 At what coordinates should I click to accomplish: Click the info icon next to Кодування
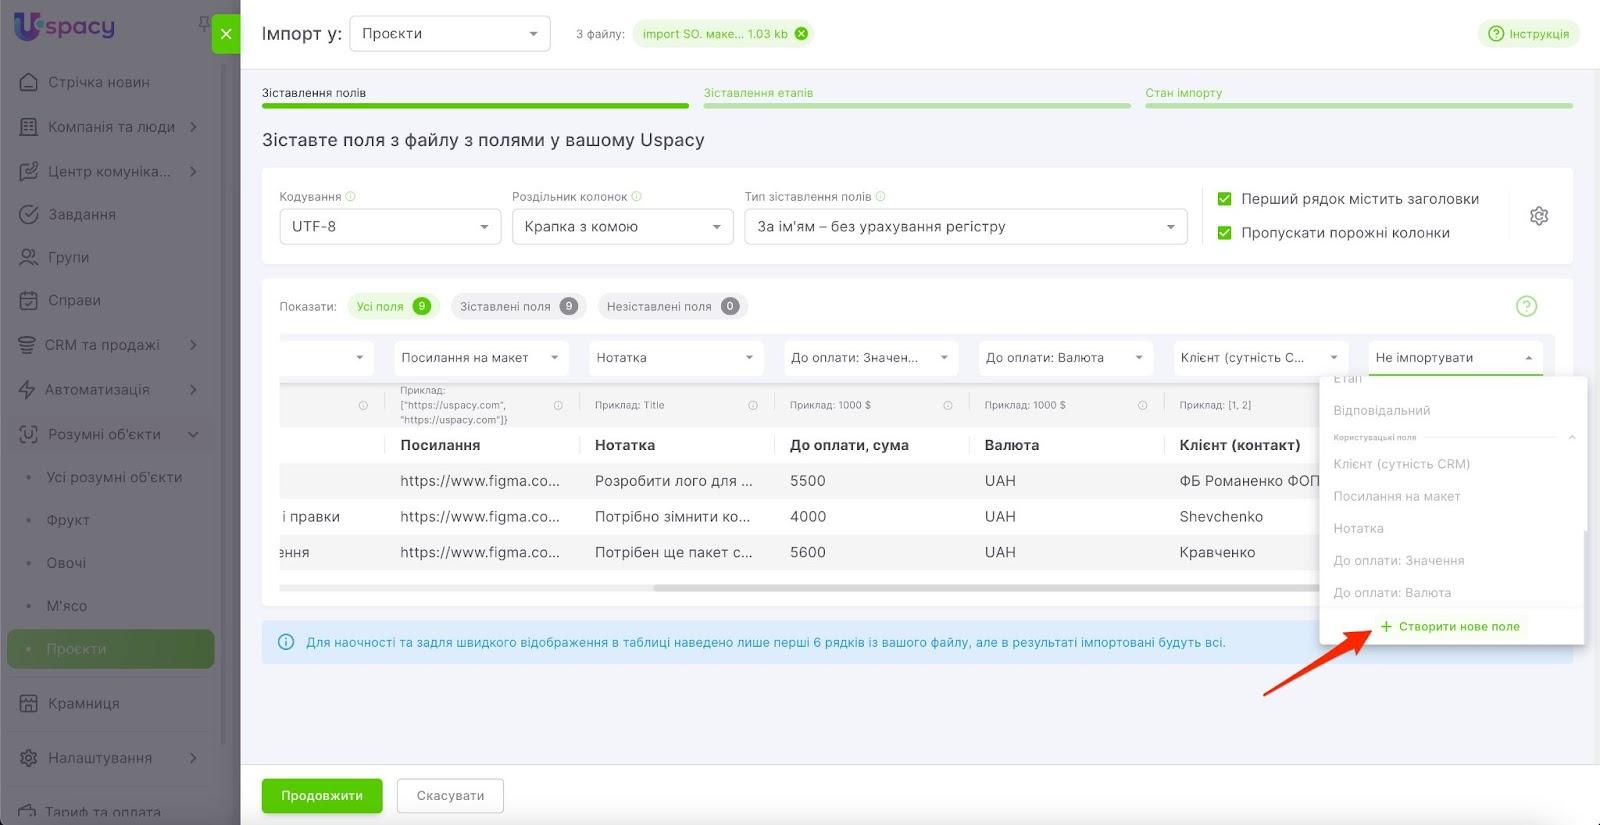click(x=350, y=197)
